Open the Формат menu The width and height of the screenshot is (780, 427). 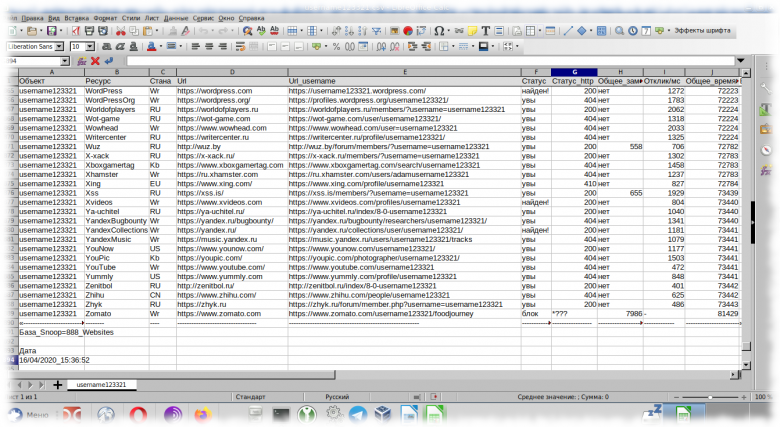coord(105,18)
